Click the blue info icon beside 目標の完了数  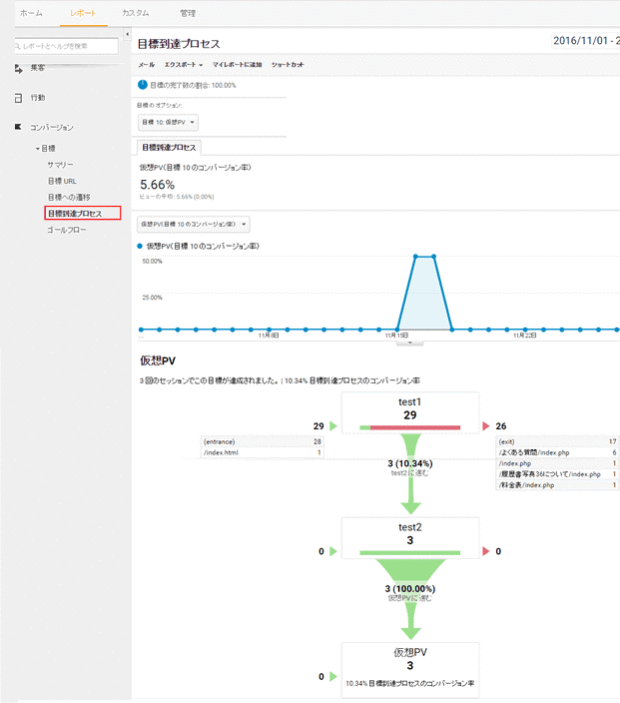pos(142,85)
